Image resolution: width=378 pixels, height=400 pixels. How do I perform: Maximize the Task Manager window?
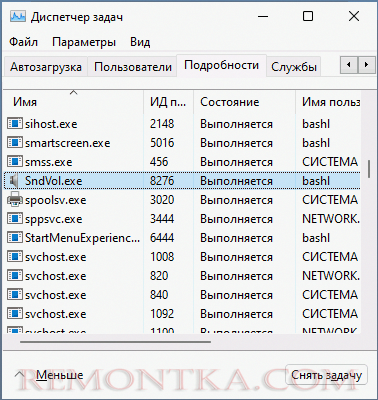(x=308, y=16)
